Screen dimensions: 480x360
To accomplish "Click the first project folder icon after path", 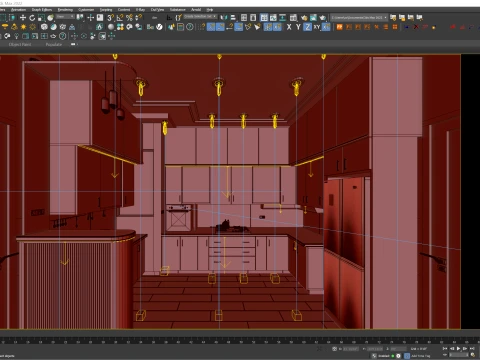I will pos(393,18).
